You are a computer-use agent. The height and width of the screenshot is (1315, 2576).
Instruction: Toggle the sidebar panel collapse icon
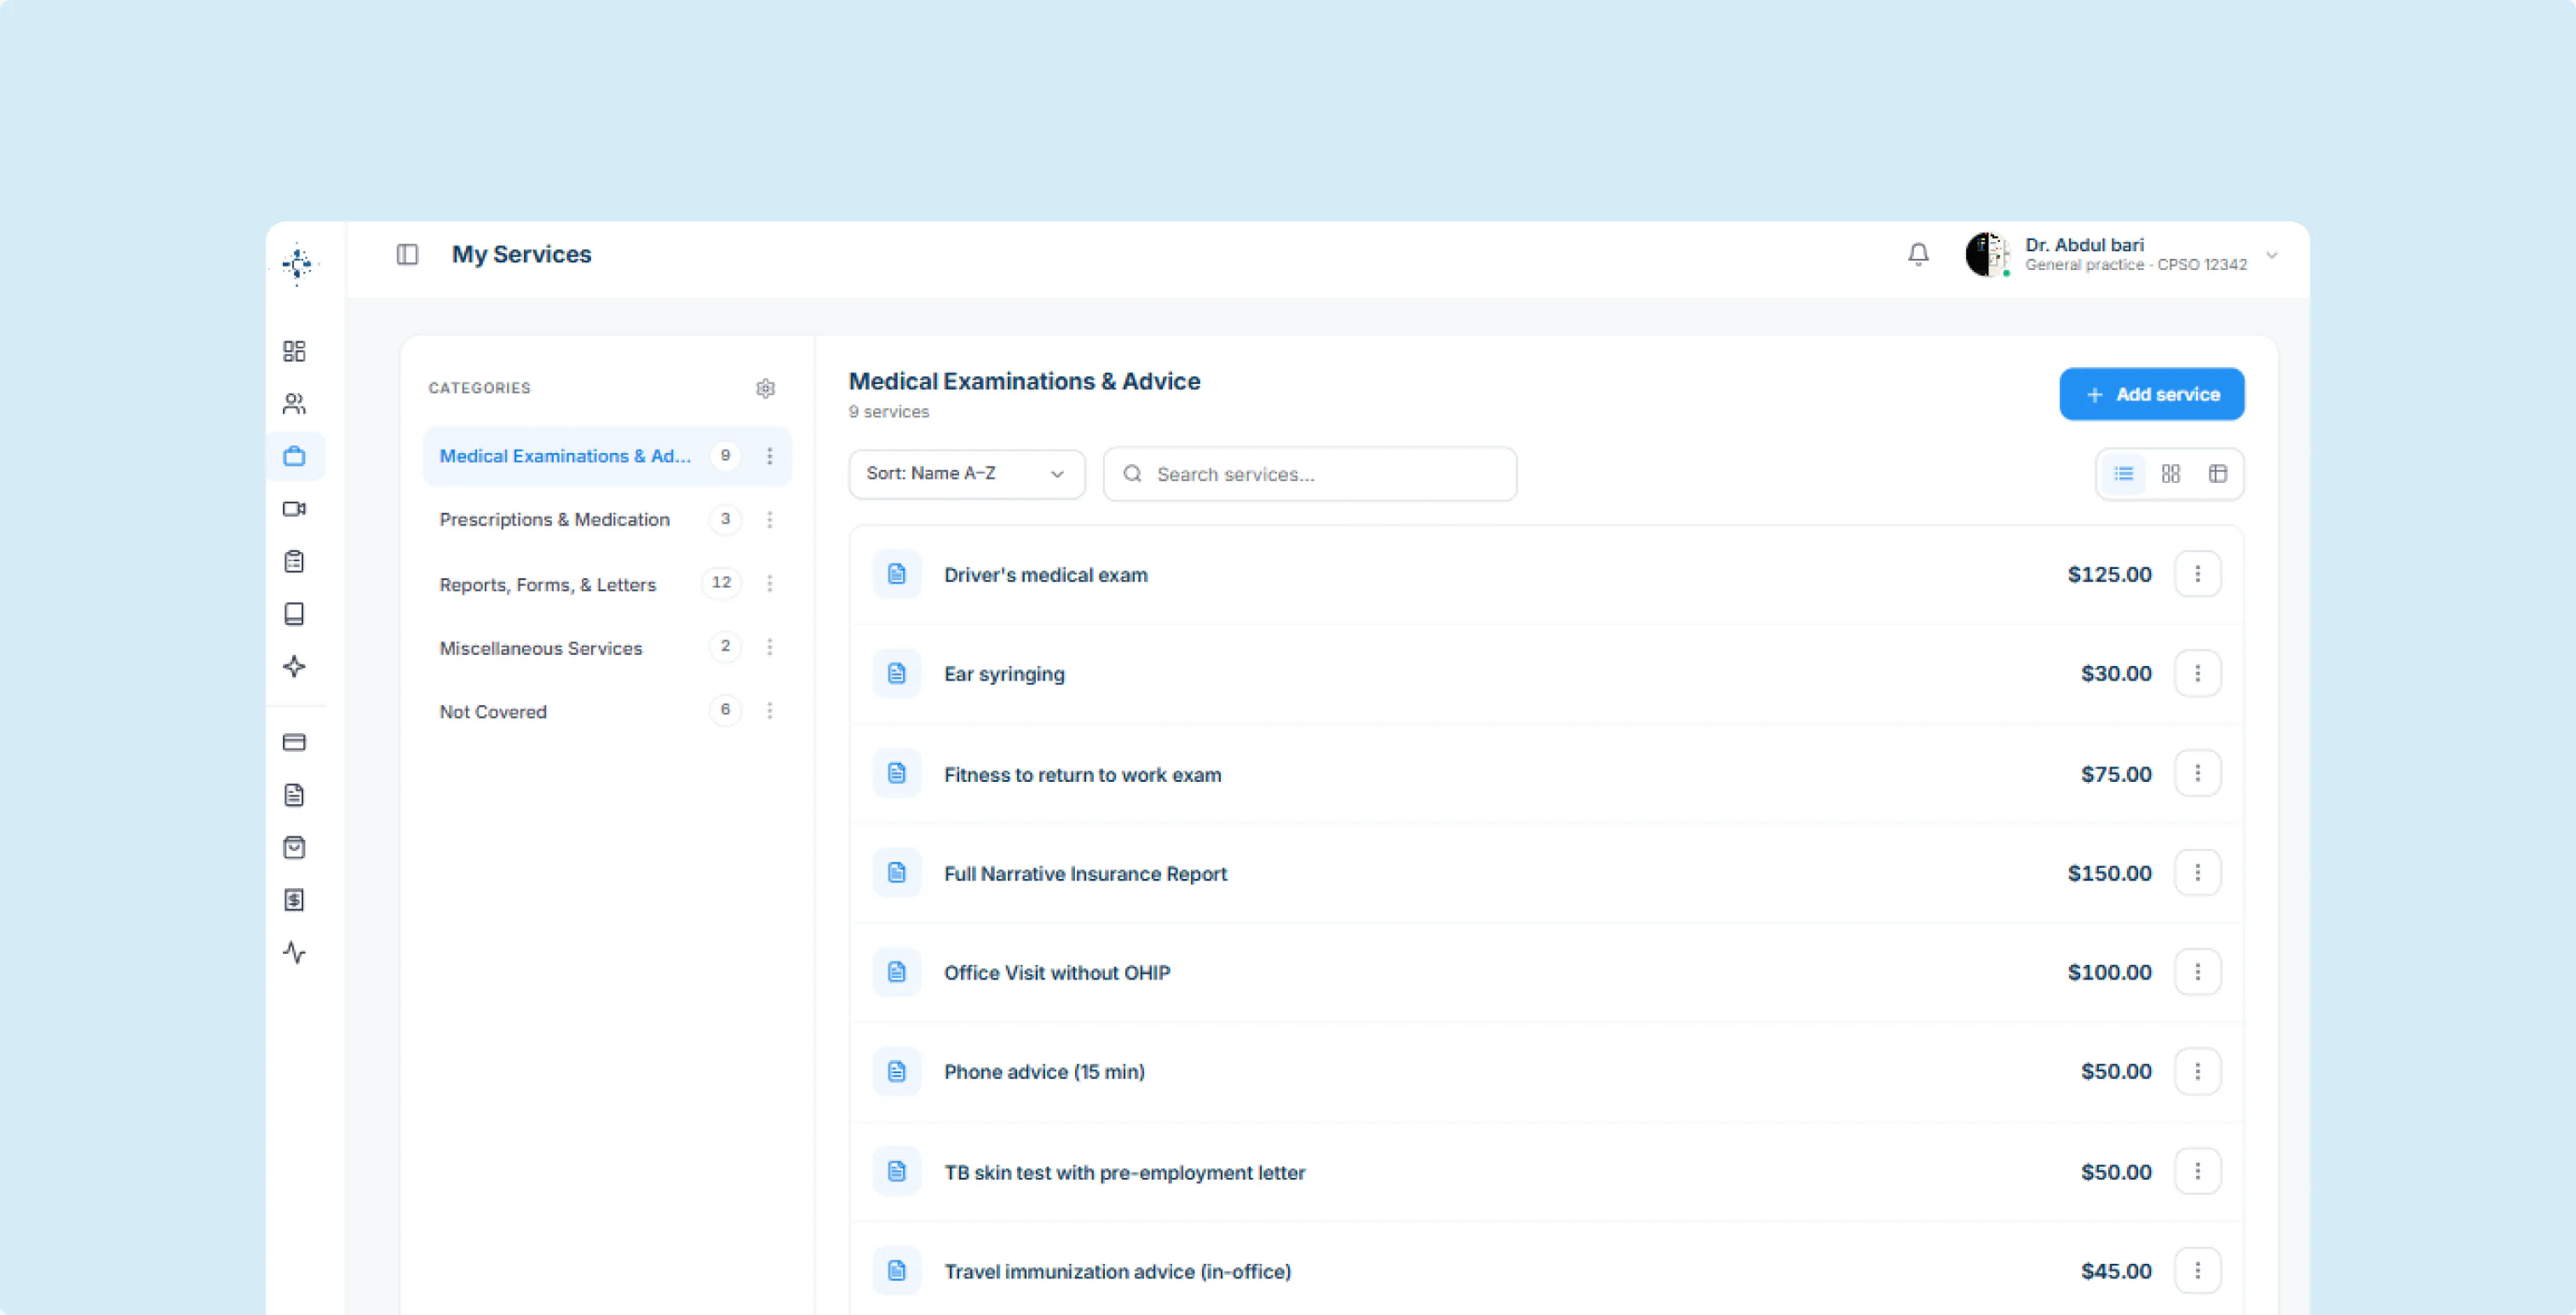(x=407, y=254)
